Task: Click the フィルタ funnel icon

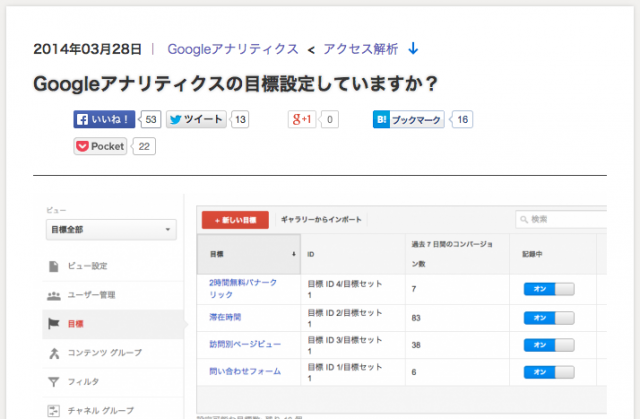Action: click(x=53, y=382)
